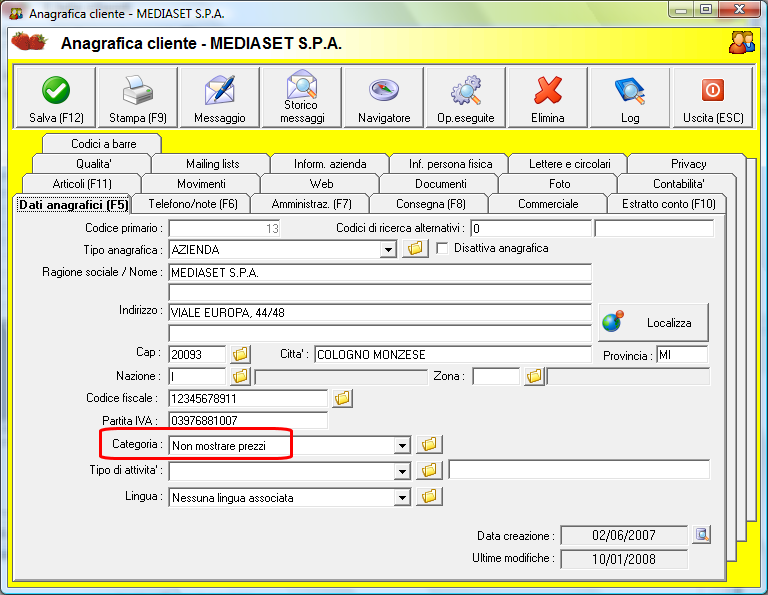Select Dati anagrafici (F5) tab
The height and width of the screenshot is (595, 768).
tap(73, 204)
